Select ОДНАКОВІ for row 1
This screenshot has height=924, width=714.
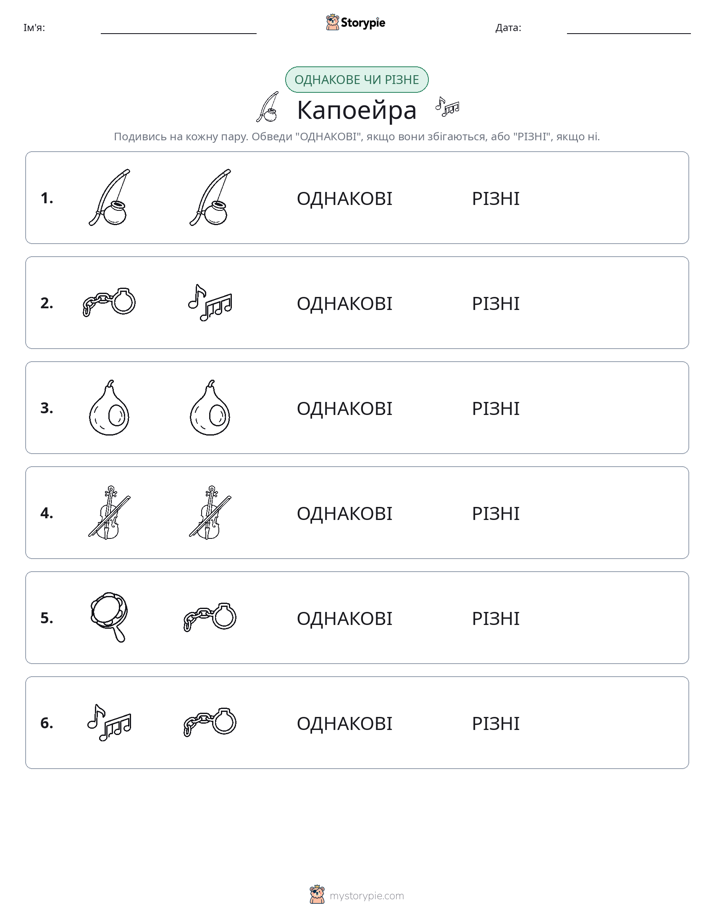coord(344,199)
